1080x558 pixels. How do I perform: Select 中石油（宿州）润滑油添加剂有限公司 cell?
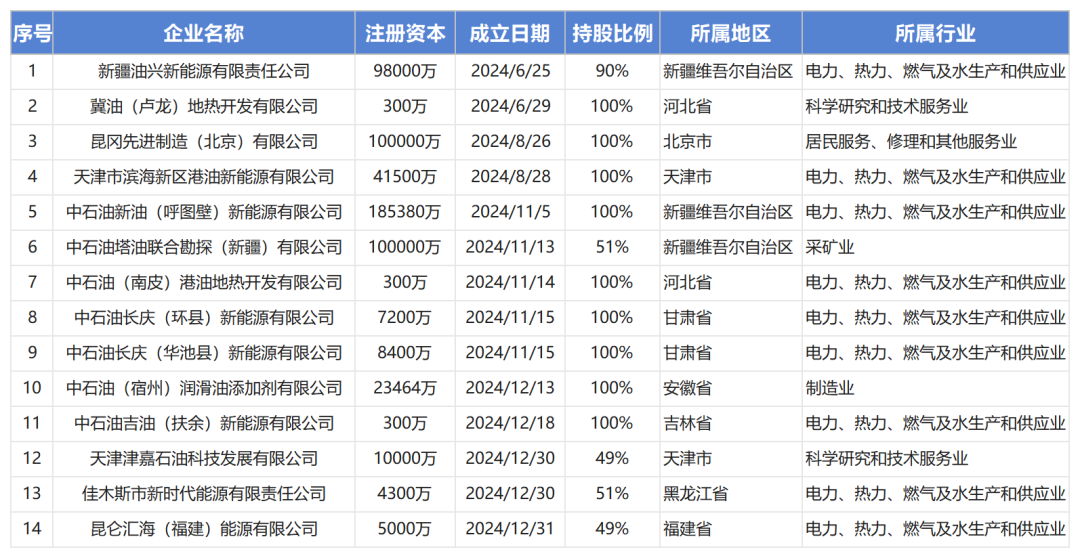click(204, 388)
